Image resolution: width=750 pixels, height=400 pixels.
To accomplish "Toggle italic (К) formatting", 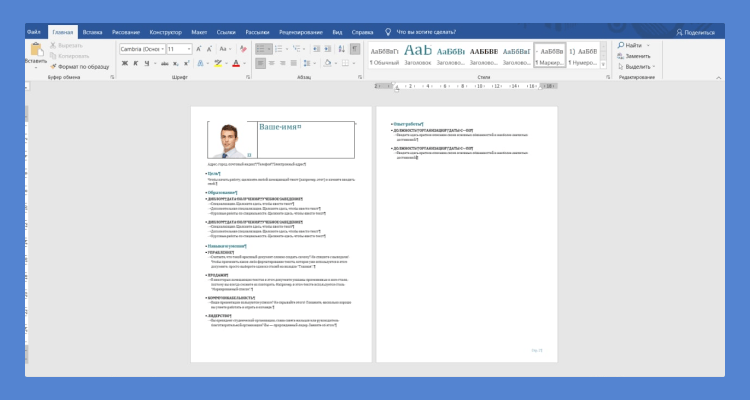I will 135,63.
